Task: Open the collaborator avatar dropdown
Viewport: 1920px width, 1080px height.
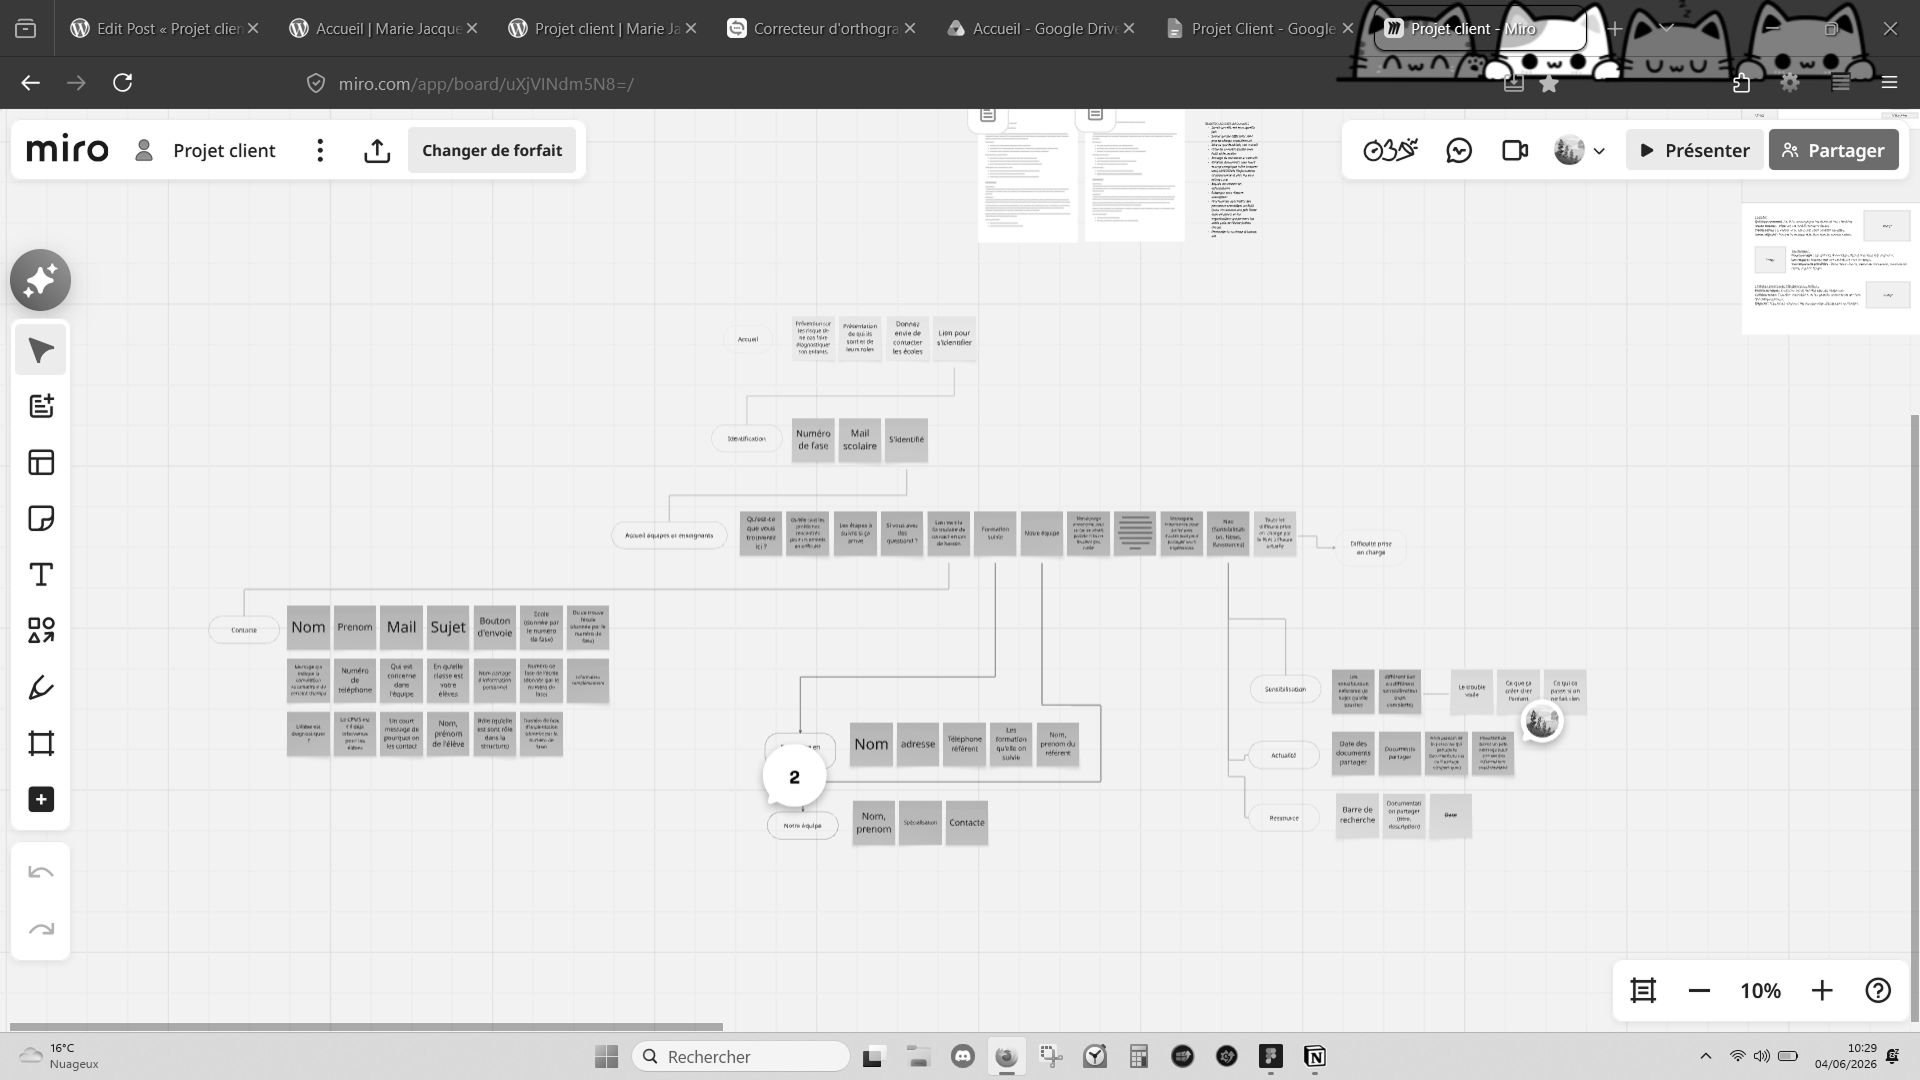Action: point(1581,150)
